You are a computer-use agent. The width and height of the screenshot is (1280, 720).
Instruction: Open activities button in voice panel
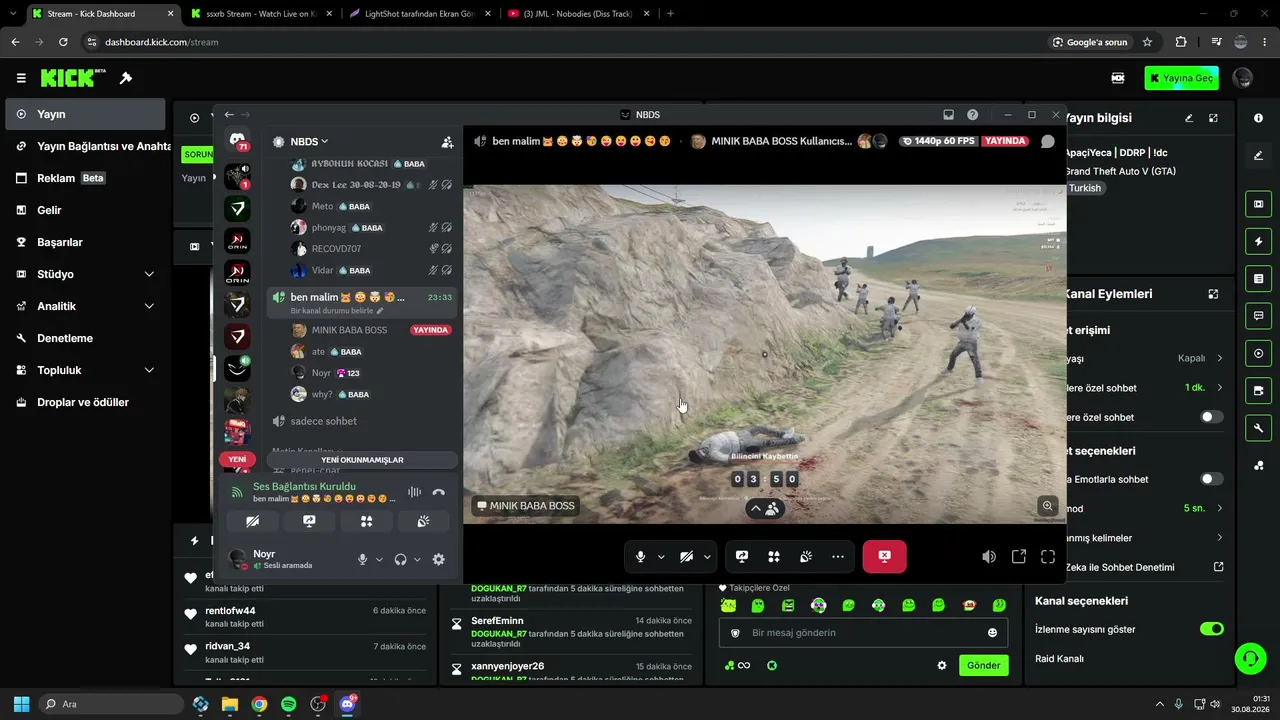[366, 521]
